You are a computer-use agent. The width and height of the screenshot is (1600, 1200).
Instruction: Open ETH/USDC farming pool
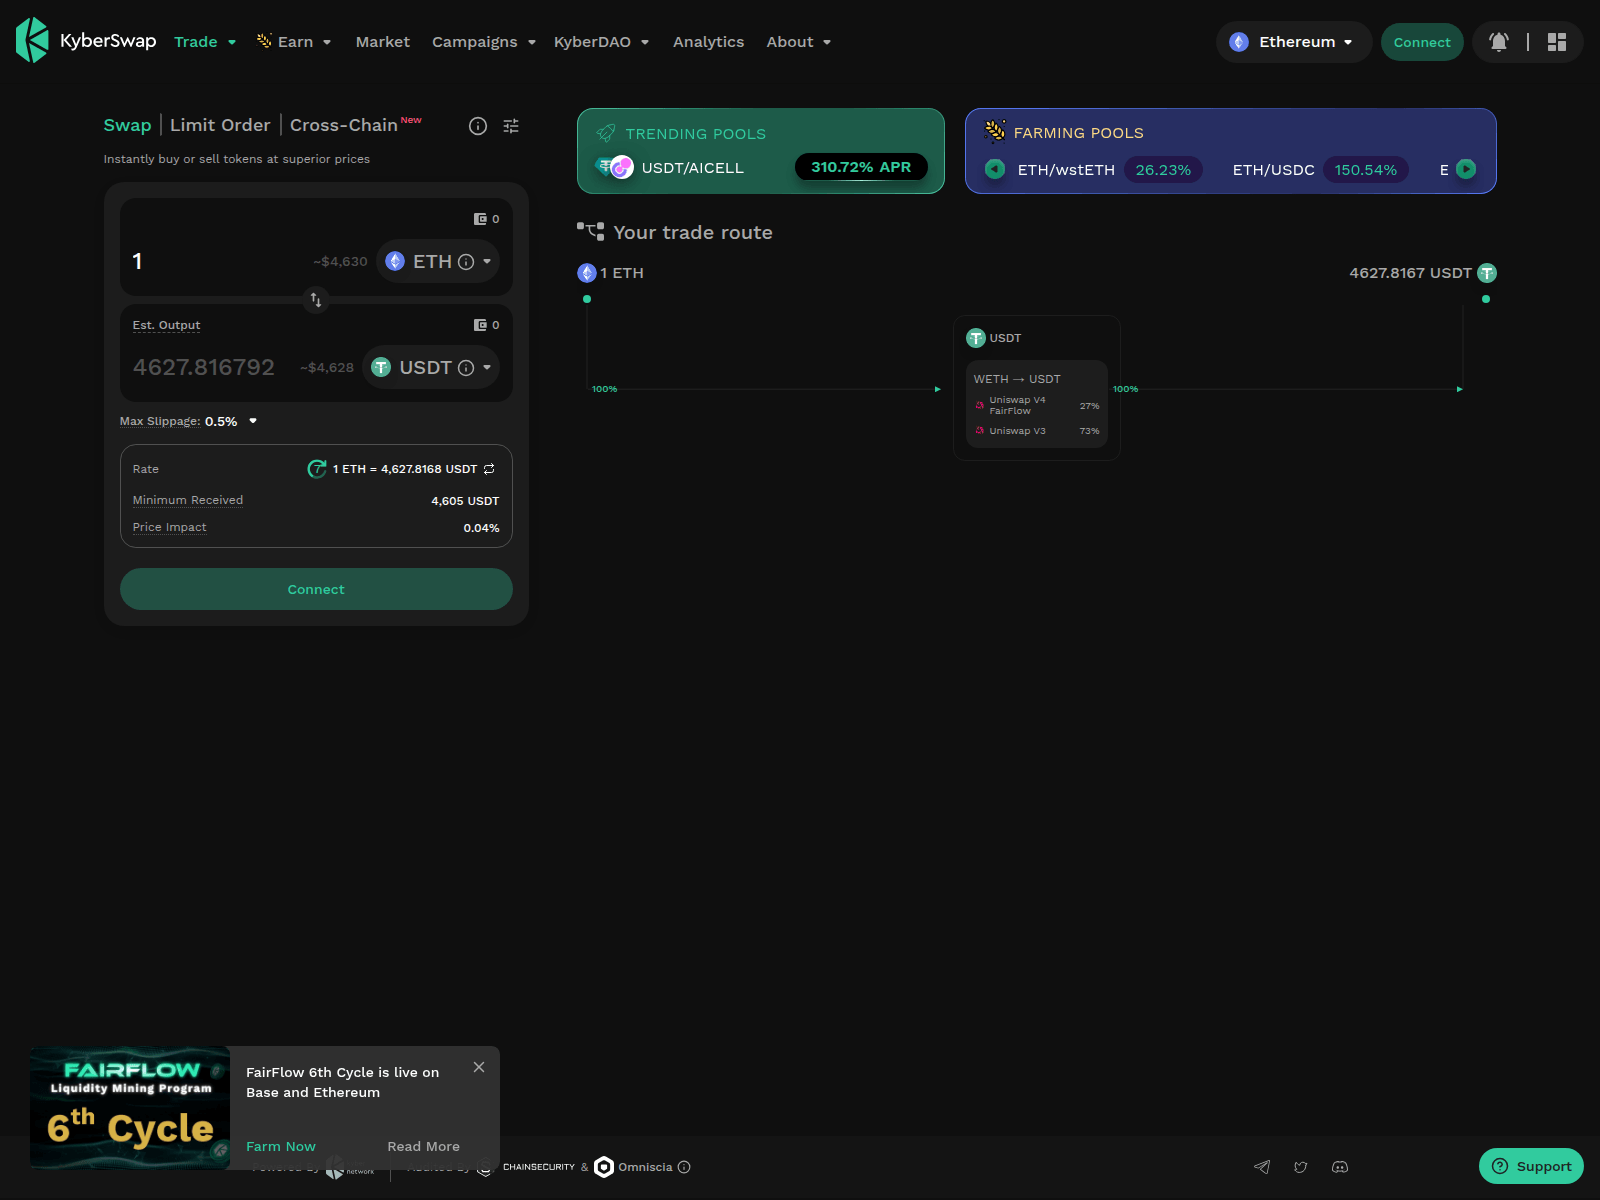pyautogui.click(x=1273, y=170)
